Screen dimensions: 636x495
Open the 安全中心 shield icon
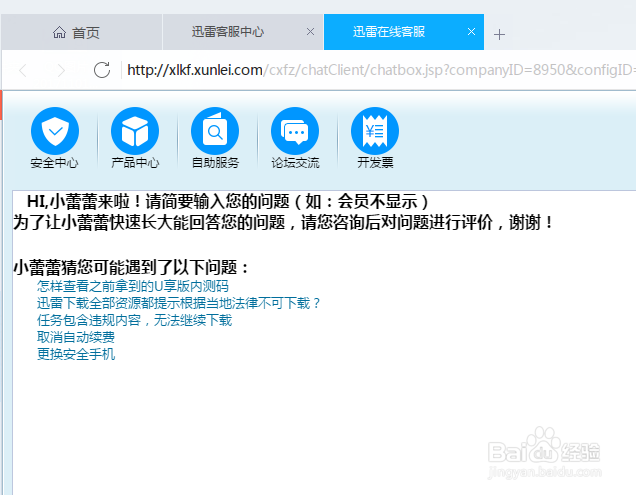point(55,131)
